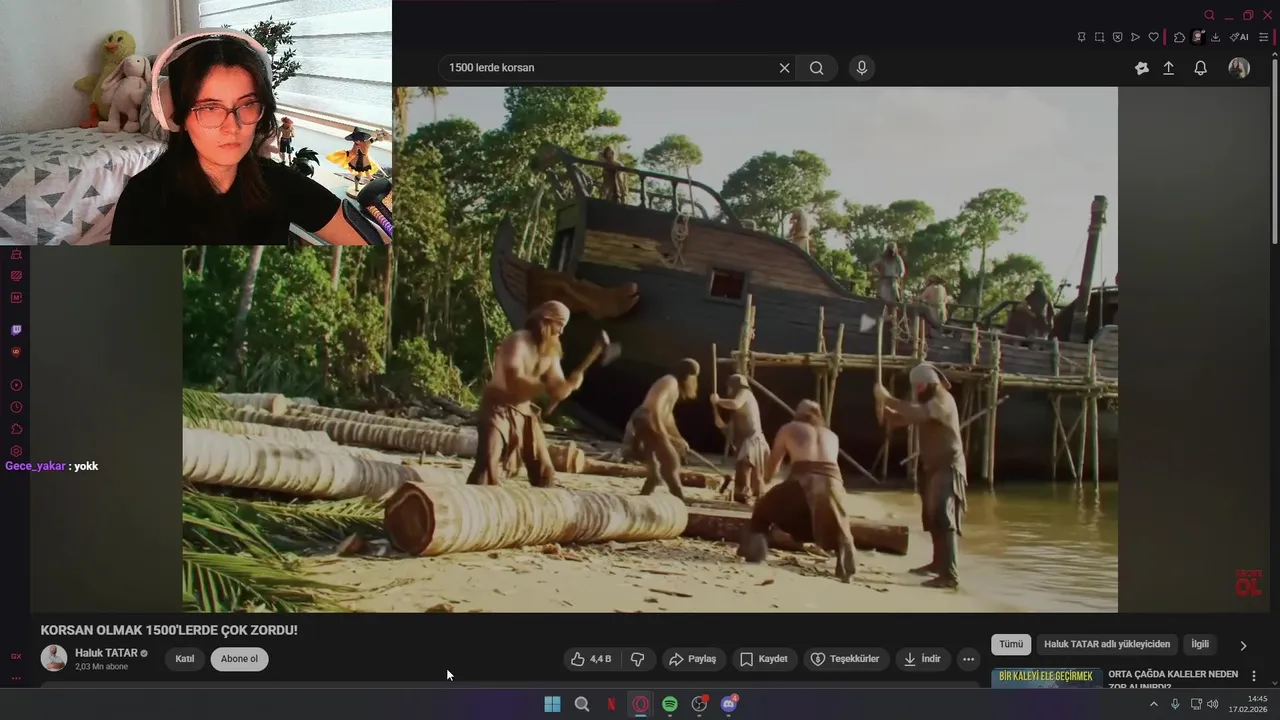This screenshot has height=720, width=1280.
Task: Click the video title KORSAN OLMAK 1500'LERDE
Action: click(x=169, y=630)
